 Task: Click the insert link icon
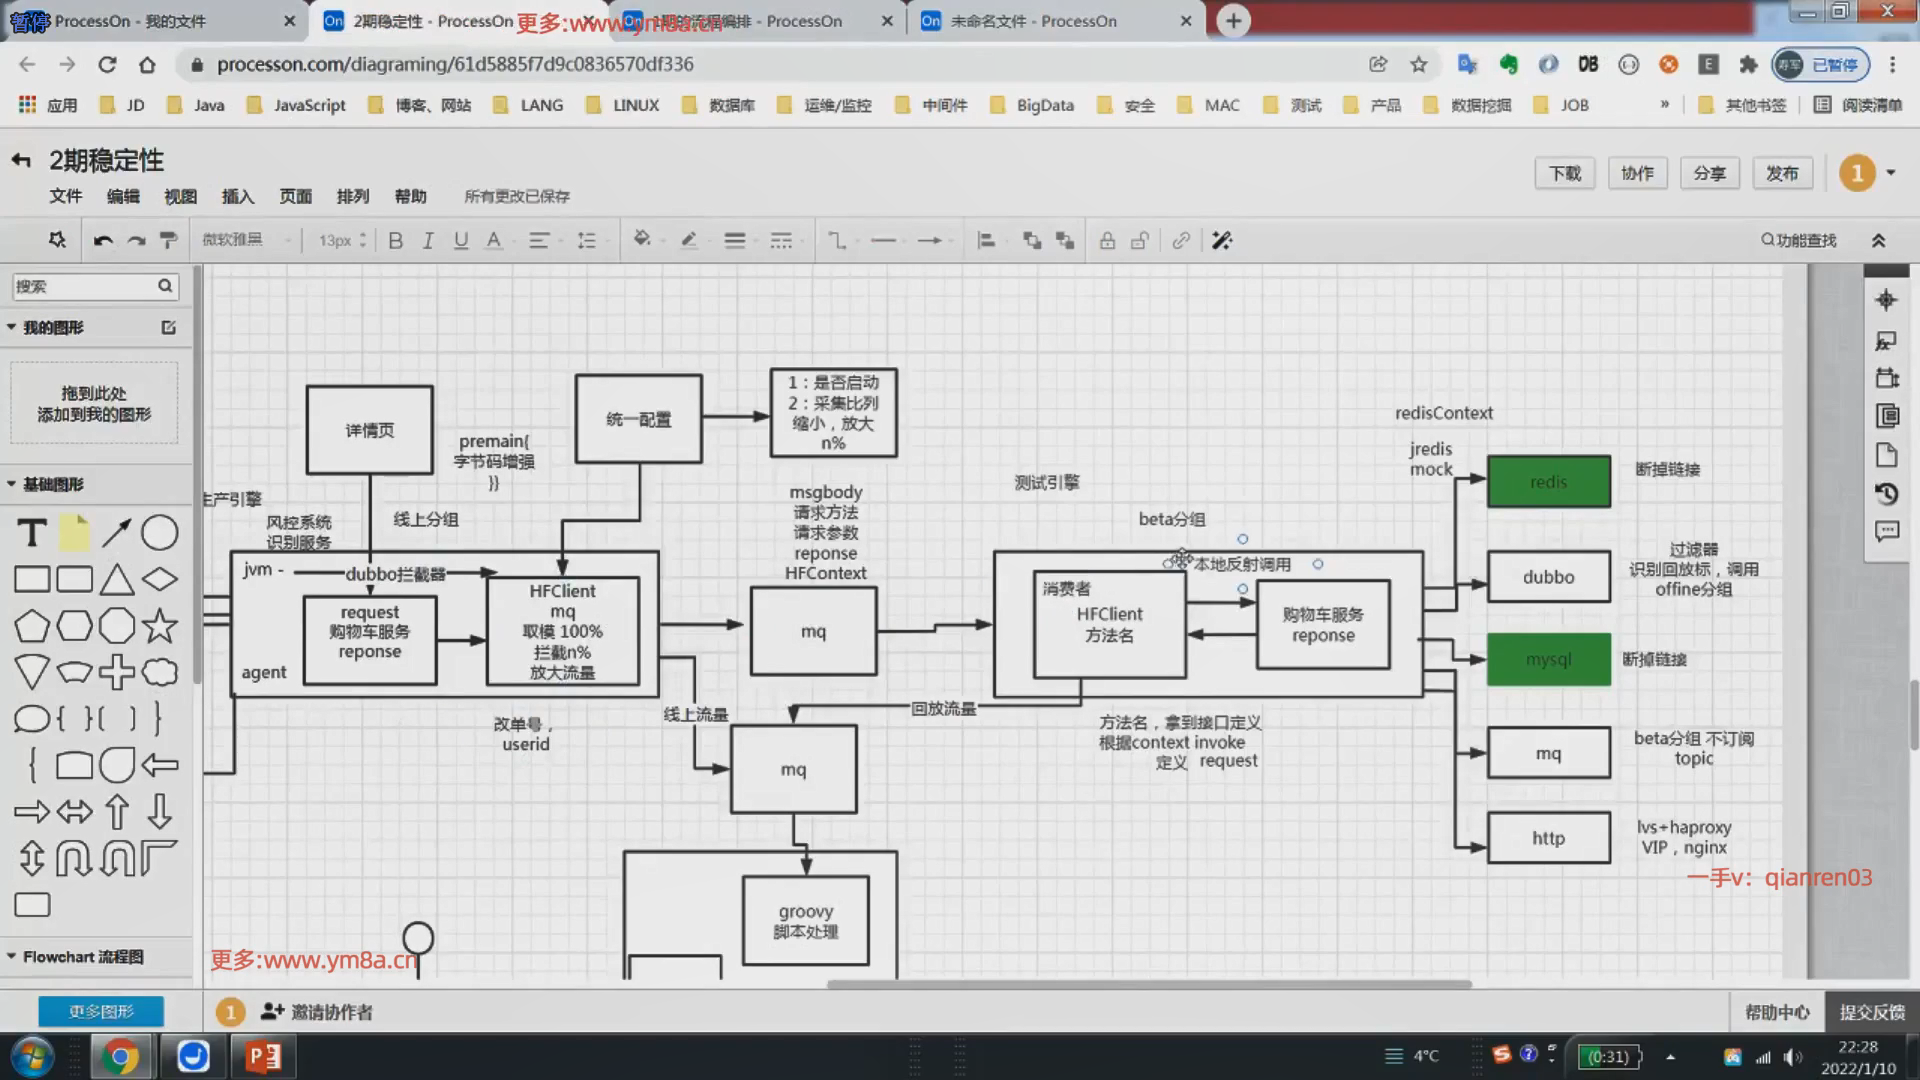(x=1181, y=240)
